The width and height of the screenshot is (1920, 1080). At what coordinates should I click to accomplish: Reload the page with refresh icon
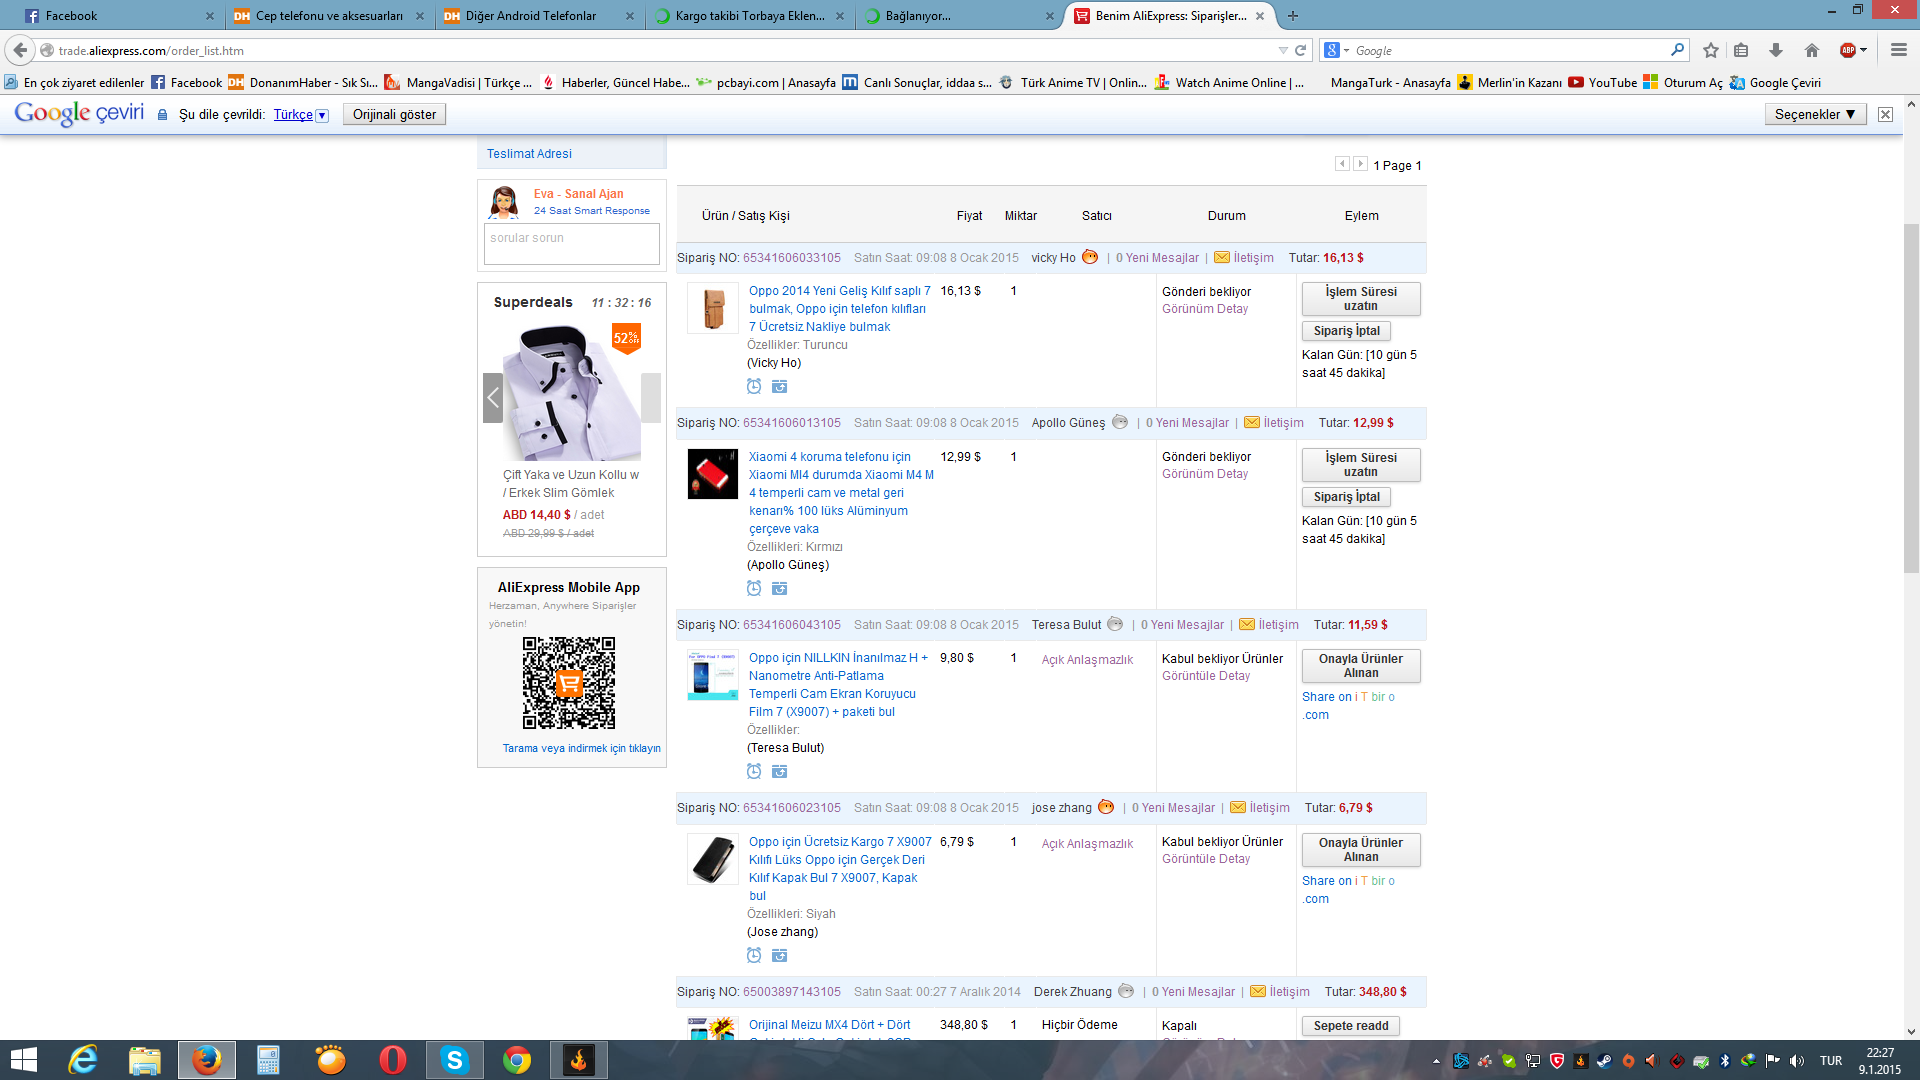click(x=1301, y=50)
